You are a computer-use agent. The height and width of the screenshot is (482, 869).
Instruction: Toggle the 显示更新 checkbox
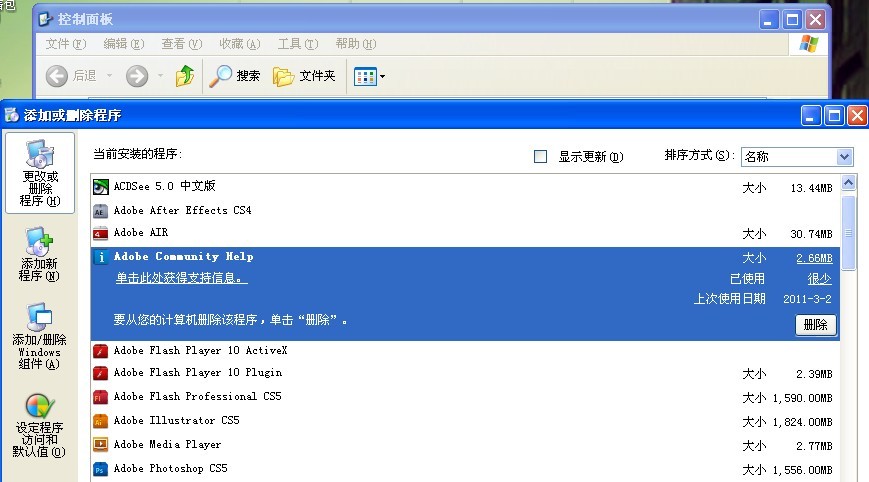point(540,156)
